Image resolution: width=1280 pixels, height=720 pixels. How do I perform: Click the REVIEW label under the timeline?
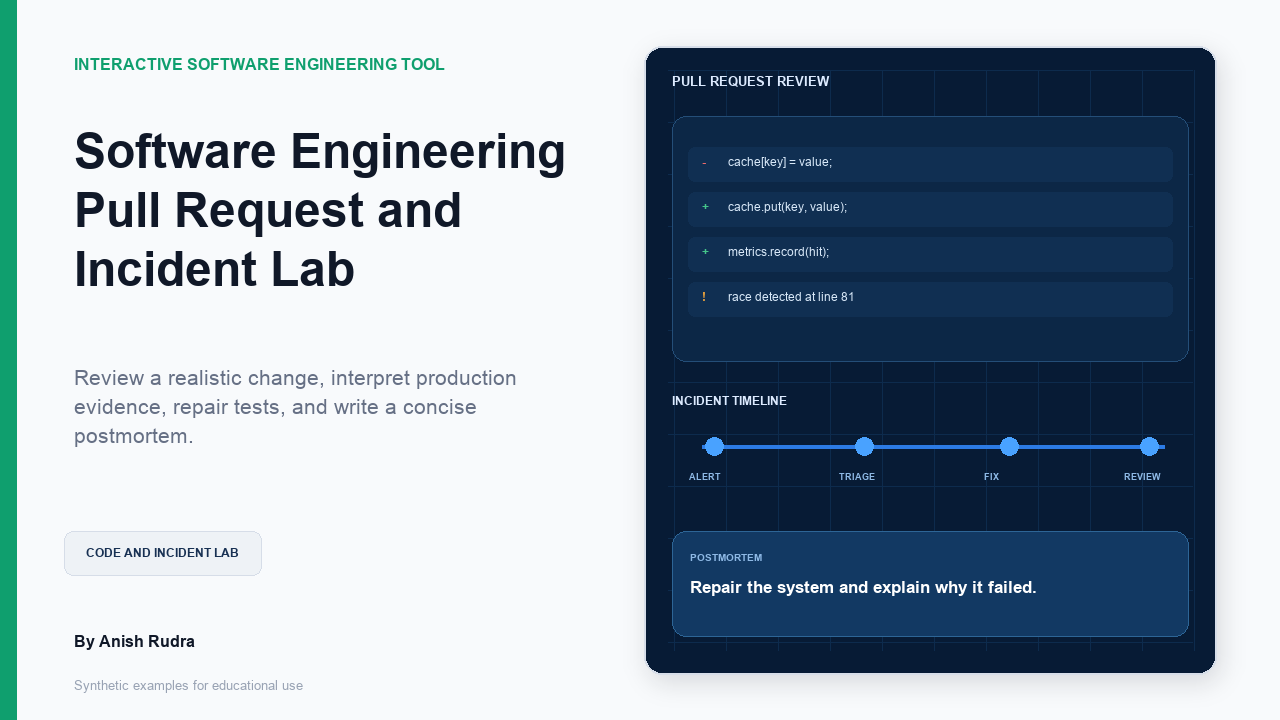pos(1142,477)
